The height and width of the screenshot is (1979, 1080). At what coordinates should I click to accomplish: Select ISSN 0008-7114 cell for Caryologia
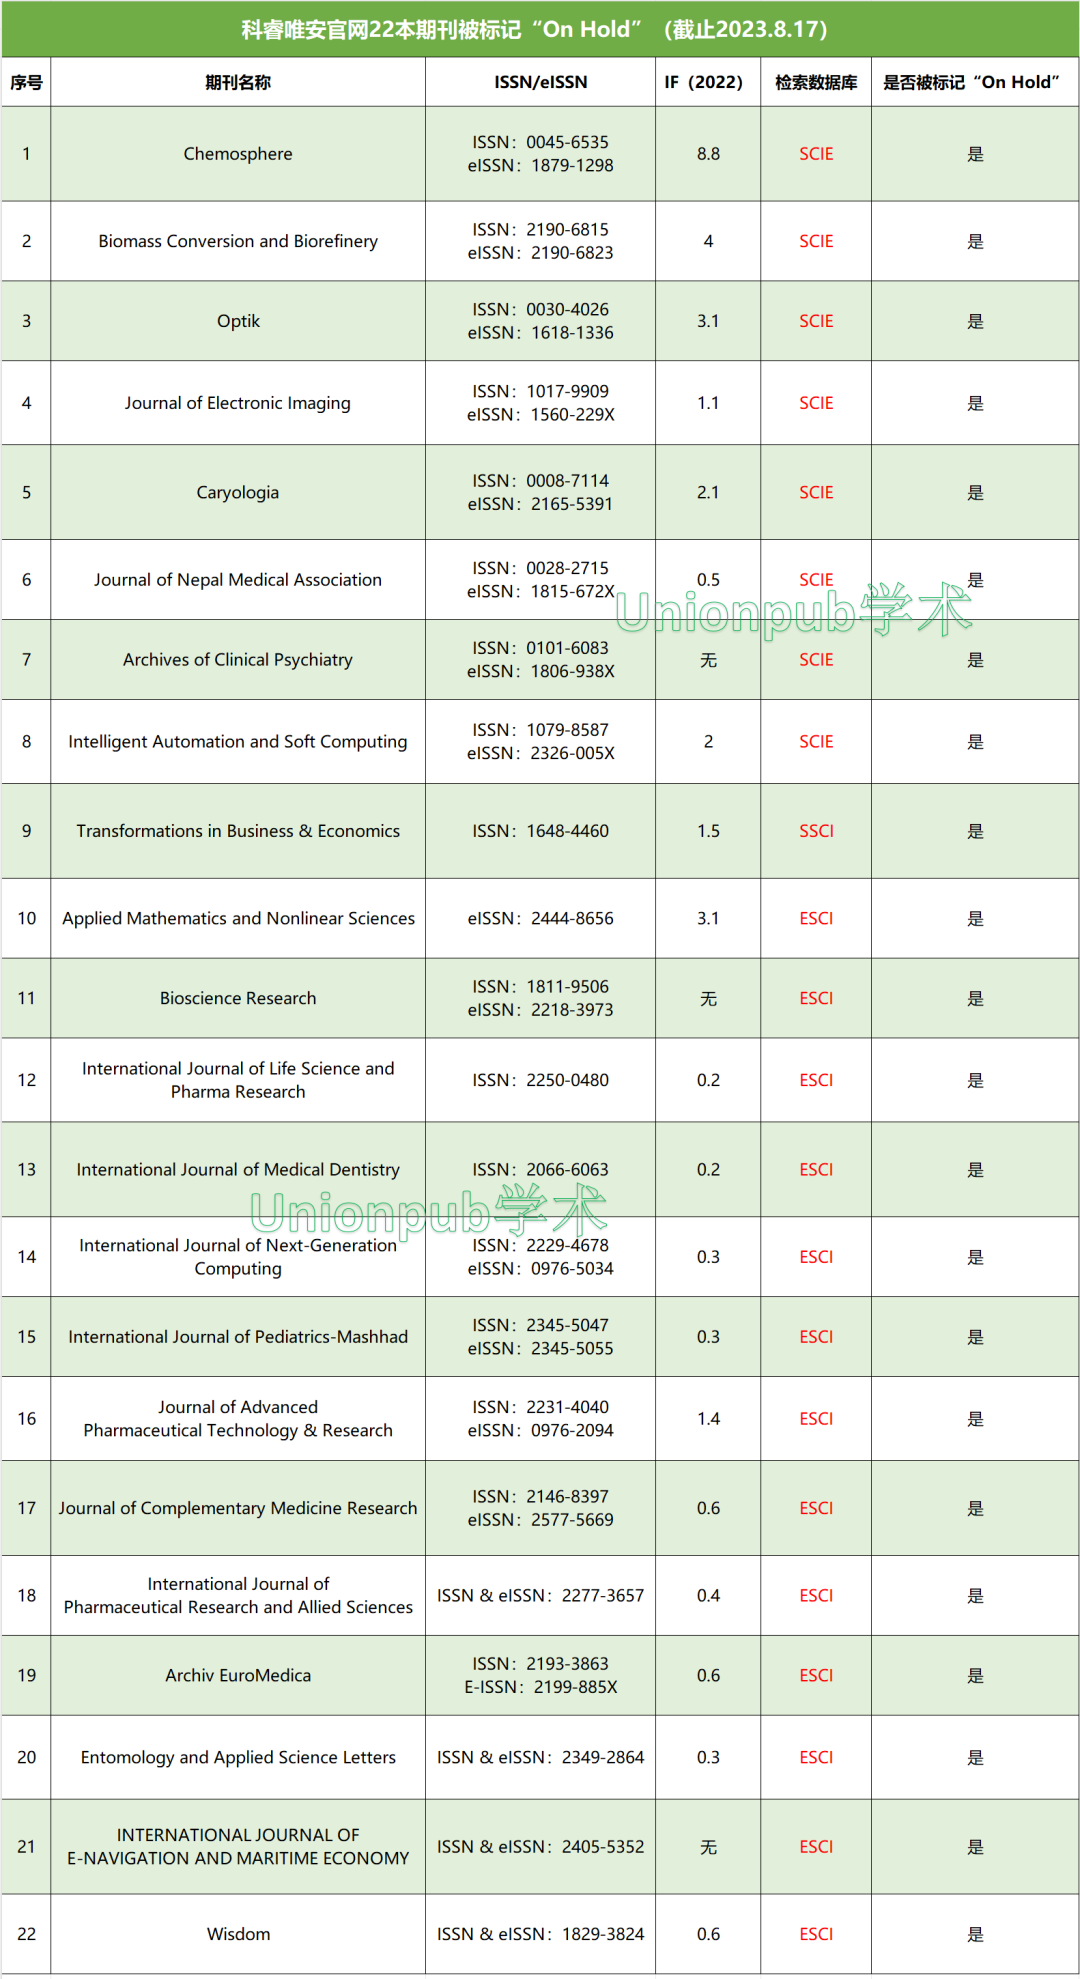pyautogui.click(x=541, y=492)
